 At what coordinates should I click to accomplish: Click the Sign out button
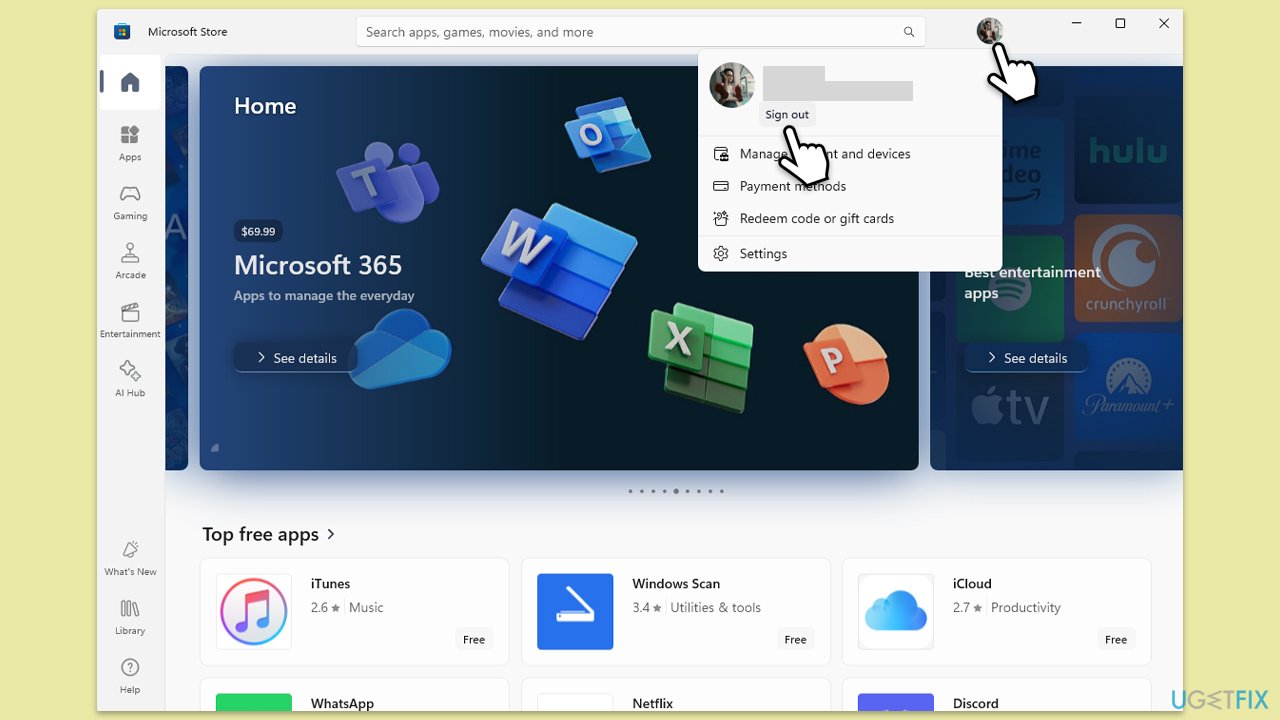[x=786, y=115]
